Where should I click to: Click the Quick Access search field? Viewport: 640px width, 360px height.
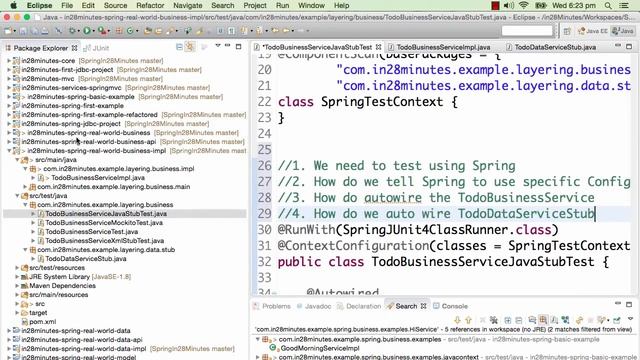point(527,31)
